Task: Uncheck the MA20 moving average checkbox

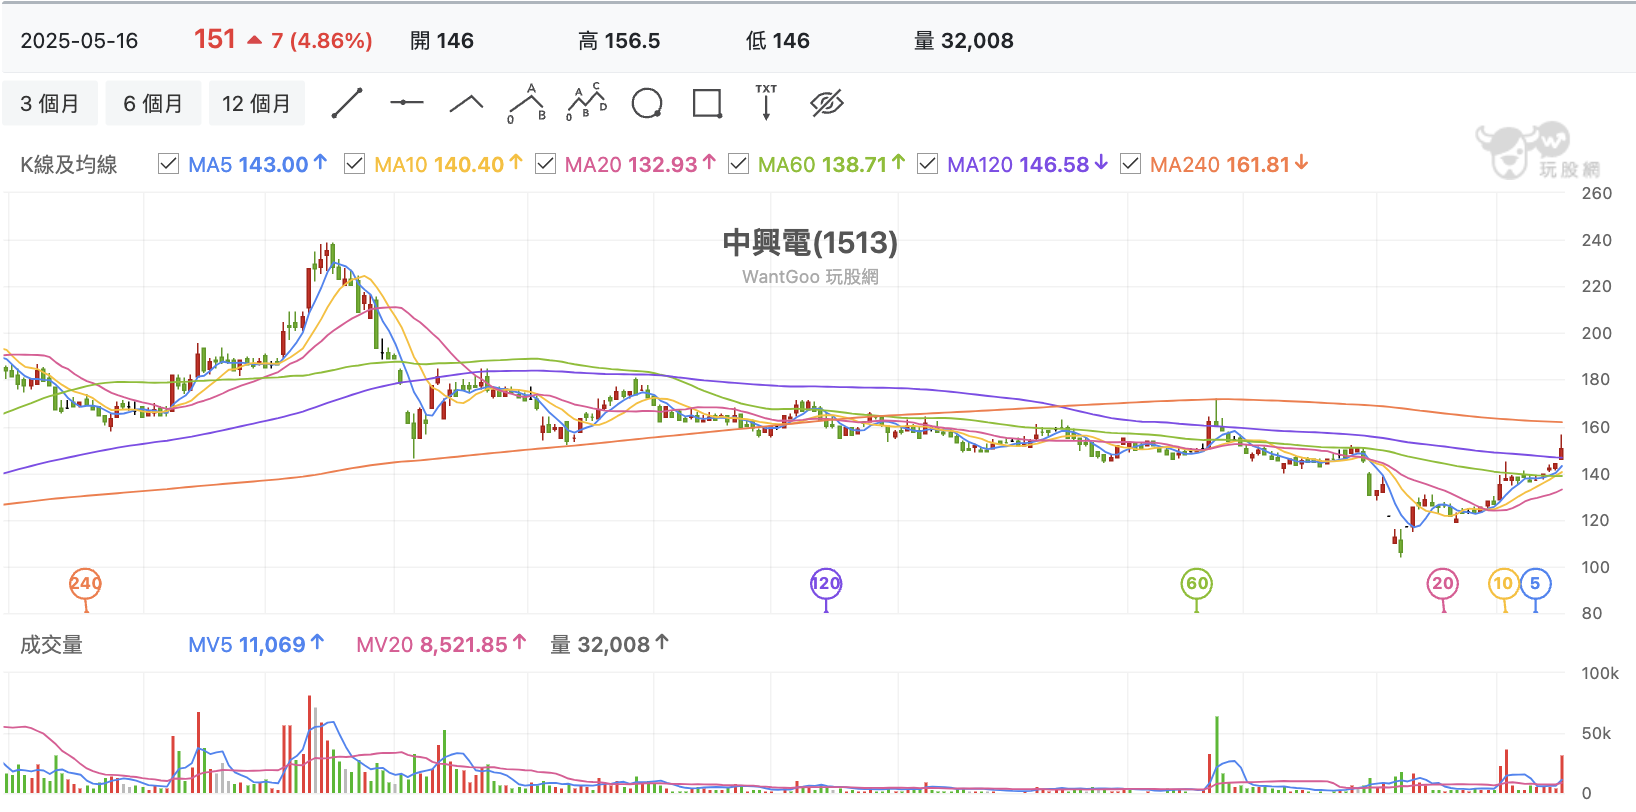Action: (x=545, y=164)
